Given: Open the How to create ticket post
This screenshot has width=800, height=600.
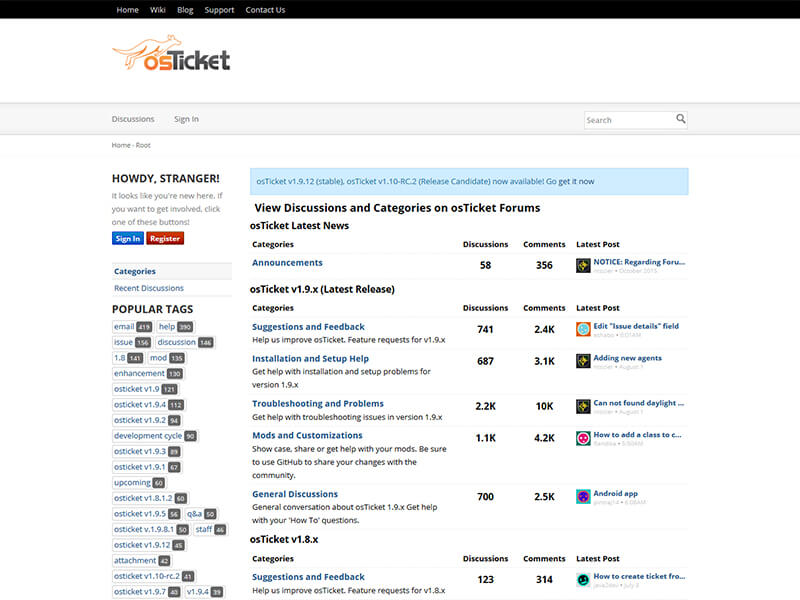Looking at the screenshot, I should 639,576.
